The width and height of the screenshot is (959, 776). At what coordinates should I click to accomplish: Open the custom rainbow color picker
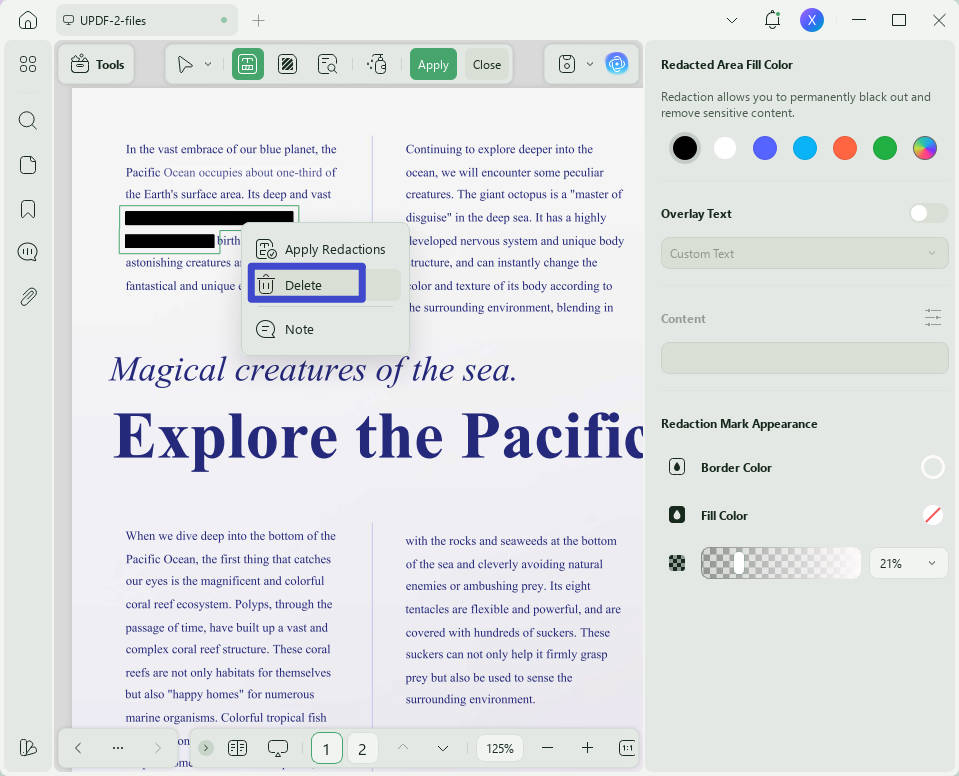[925, 148]
